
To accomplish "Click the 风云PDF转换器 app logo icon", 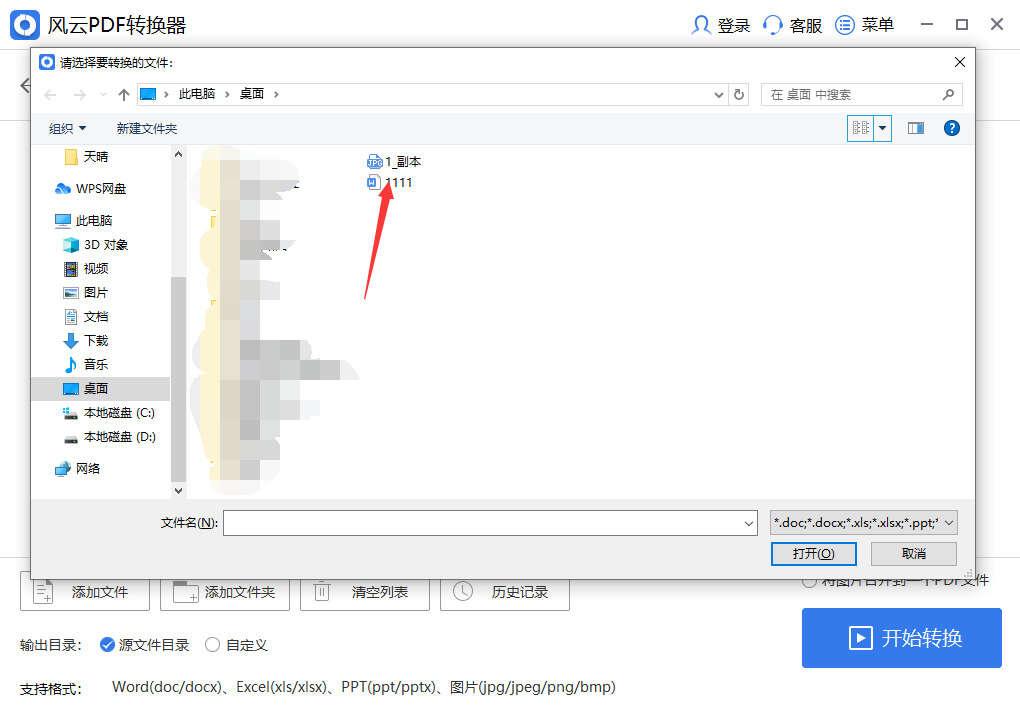I will tap(25, 25).
